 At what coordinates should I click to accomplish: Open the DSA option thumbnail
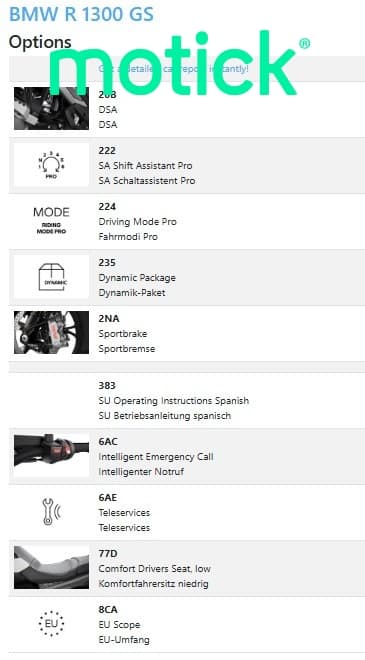point(51,109)
